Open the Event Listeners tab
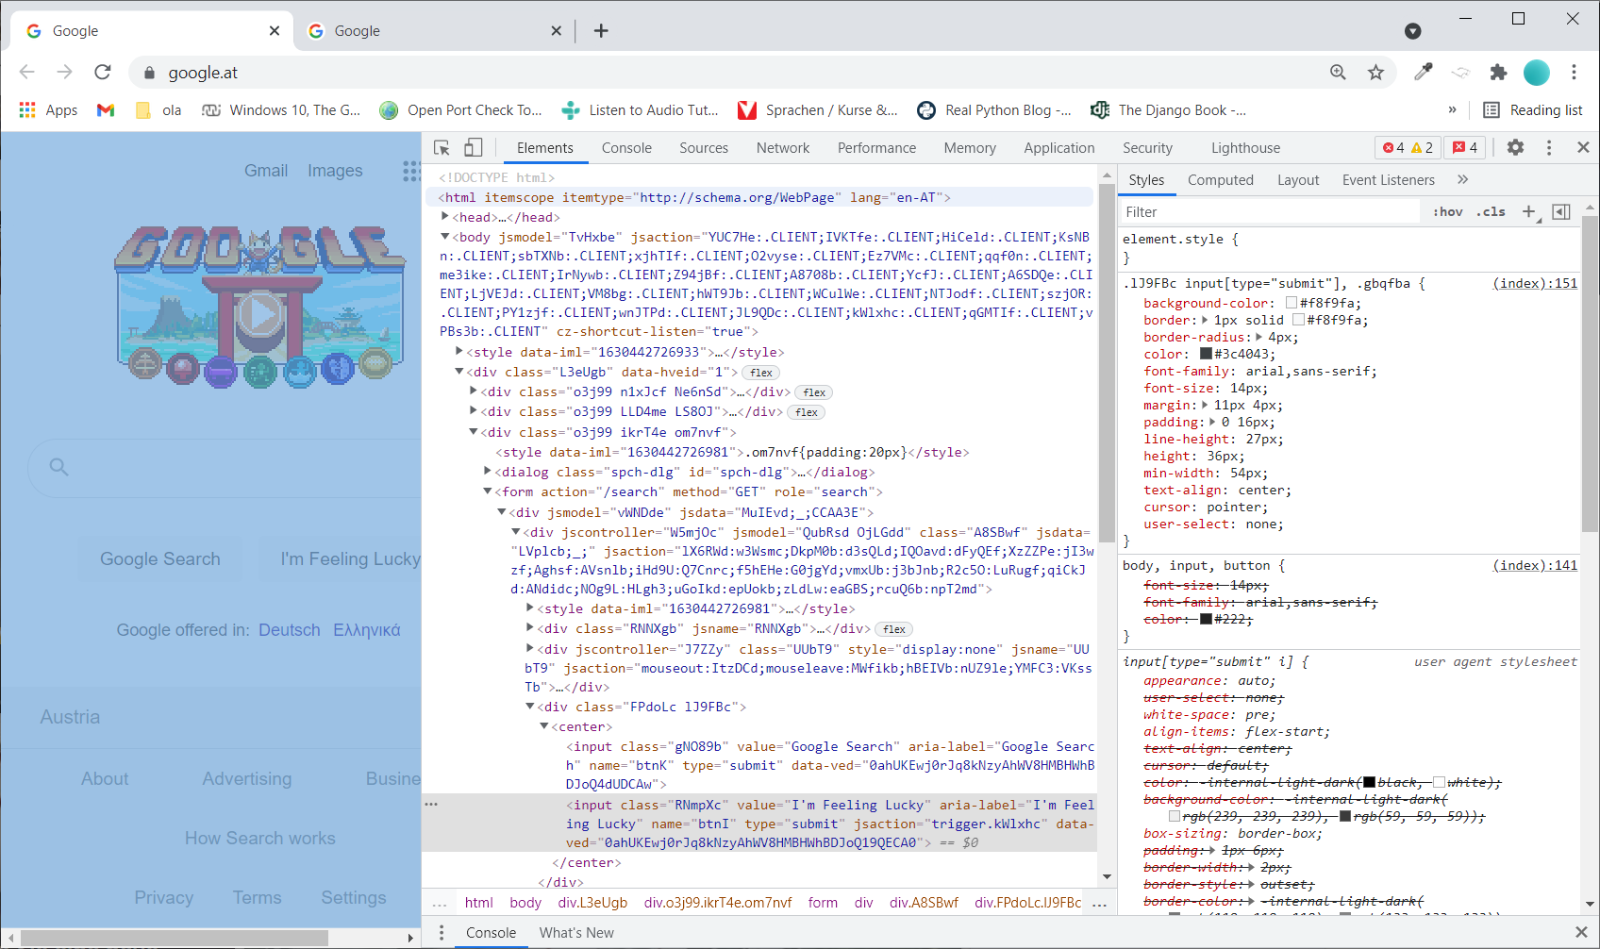 coord(1388,180)
